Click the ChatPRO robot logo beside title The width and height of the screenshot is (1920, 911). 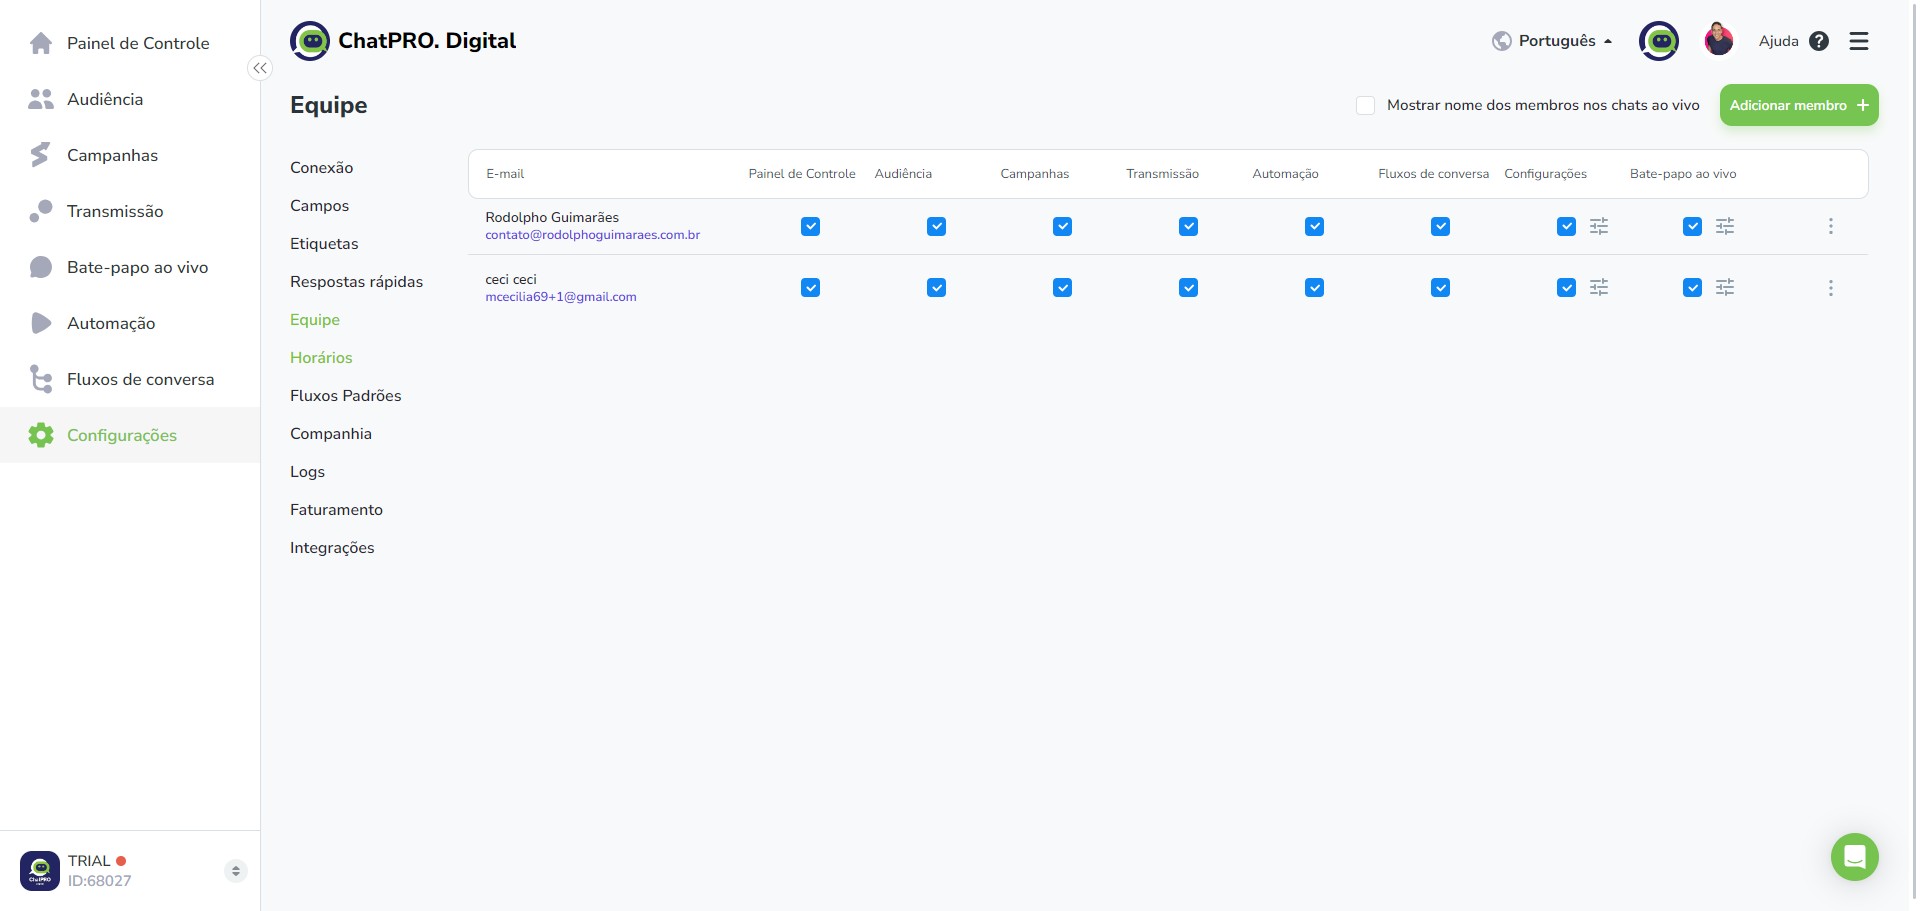point(310,41)
